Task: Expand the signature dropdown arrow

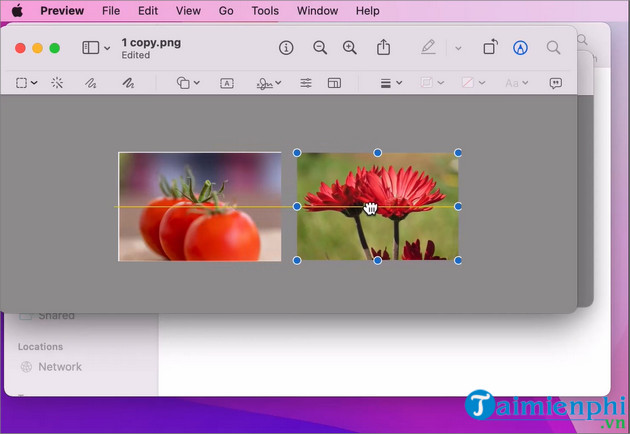Action: click(x=278, y=83)
